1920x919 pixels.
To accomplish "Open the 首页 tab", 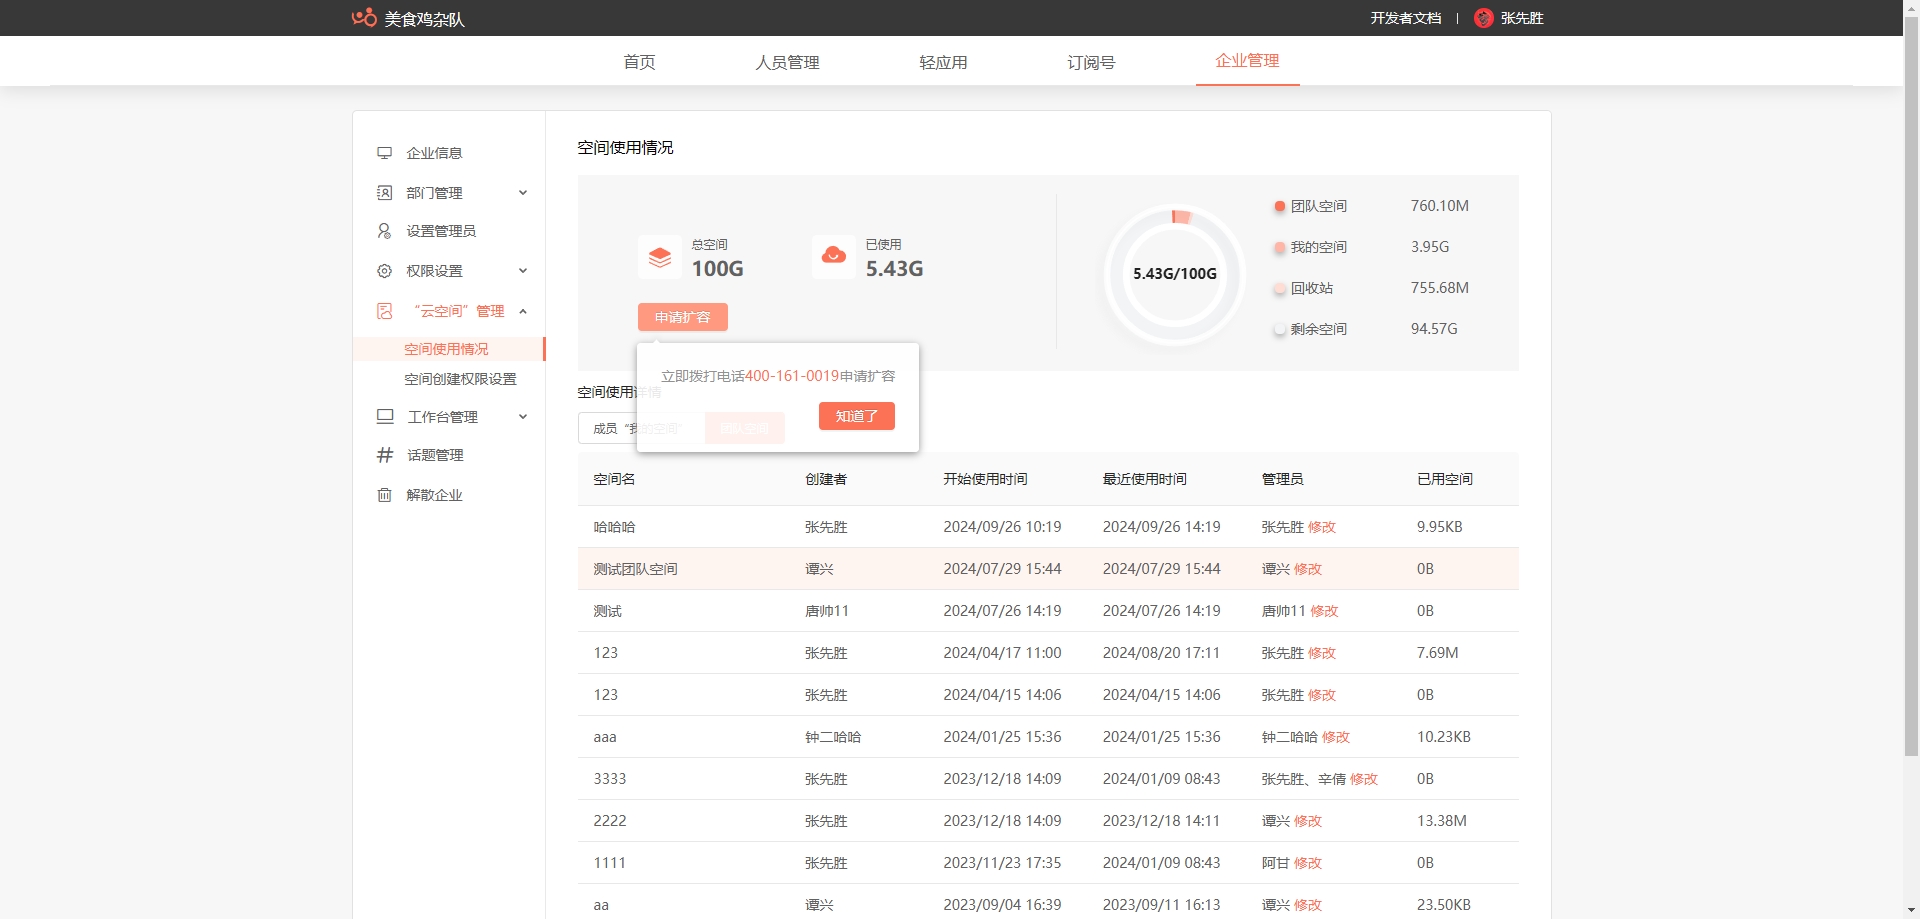I will [640, 62].
